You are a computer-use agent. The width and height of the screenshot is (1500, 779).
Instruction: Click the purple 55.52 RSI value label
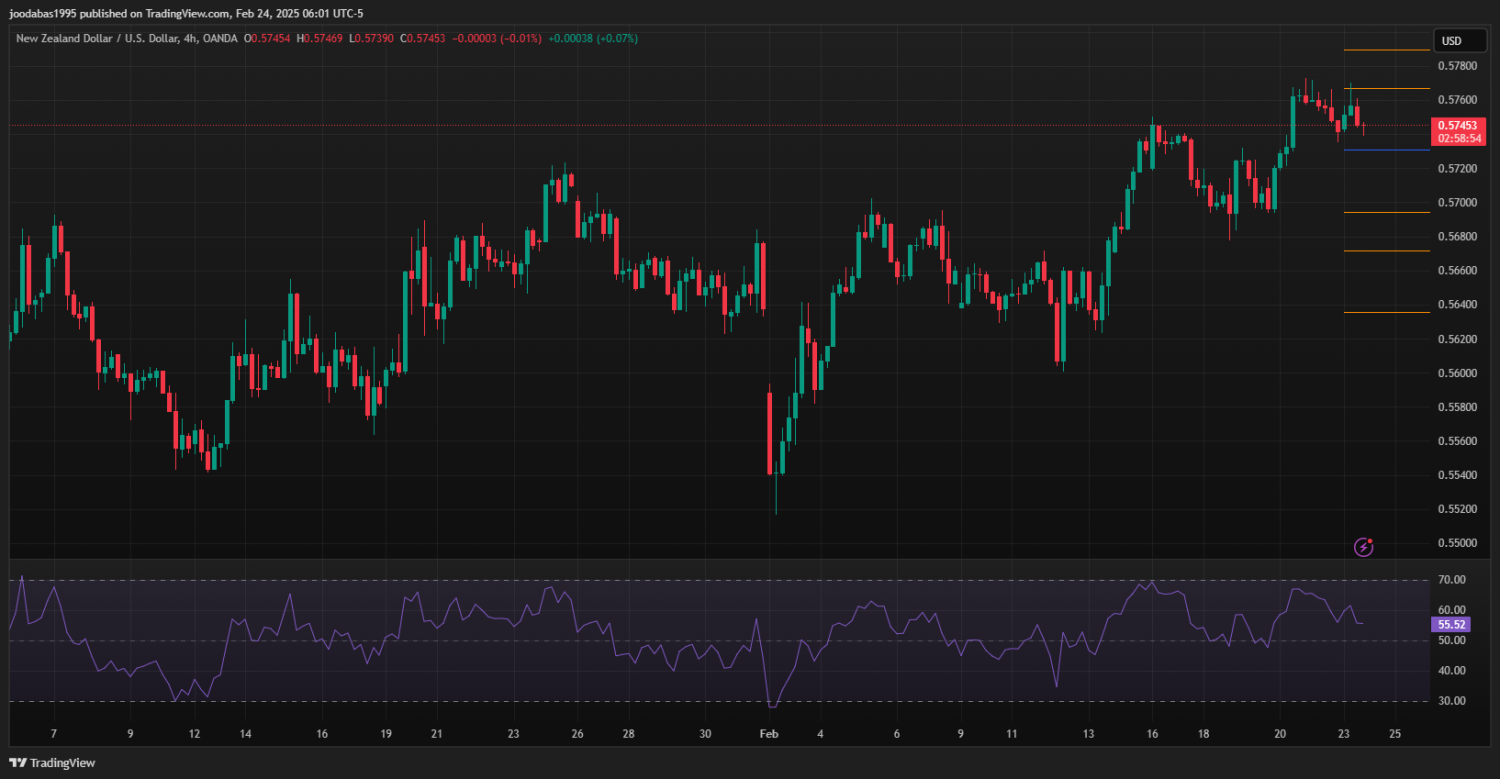1451,624
